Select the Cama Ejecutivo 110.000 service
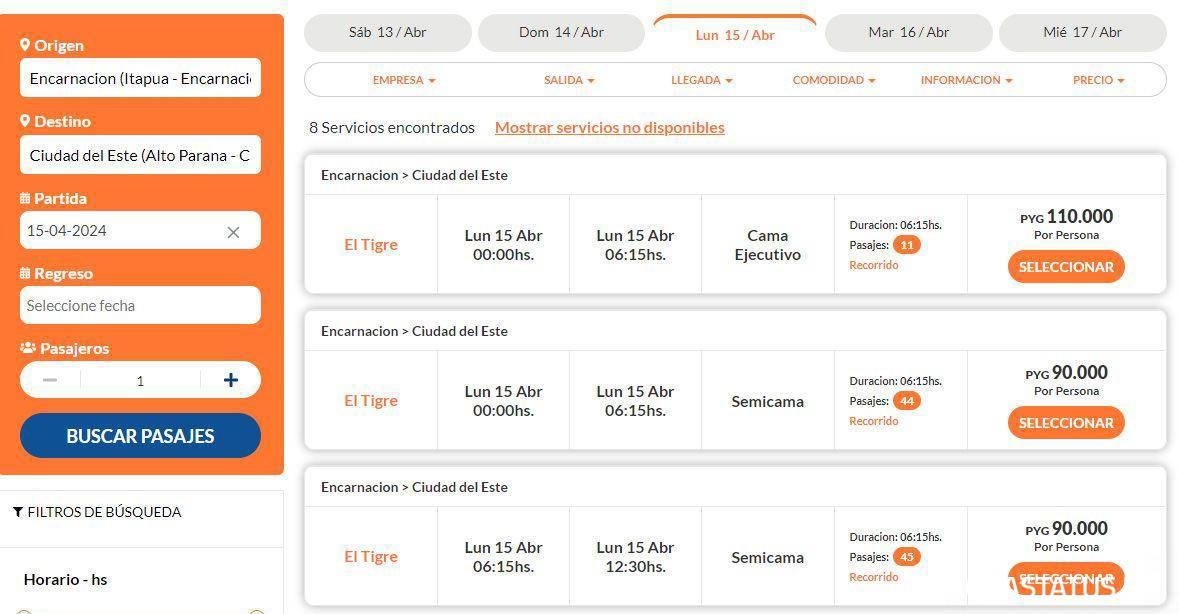This screenshot has height=614, width=1179. point(1065,267)
